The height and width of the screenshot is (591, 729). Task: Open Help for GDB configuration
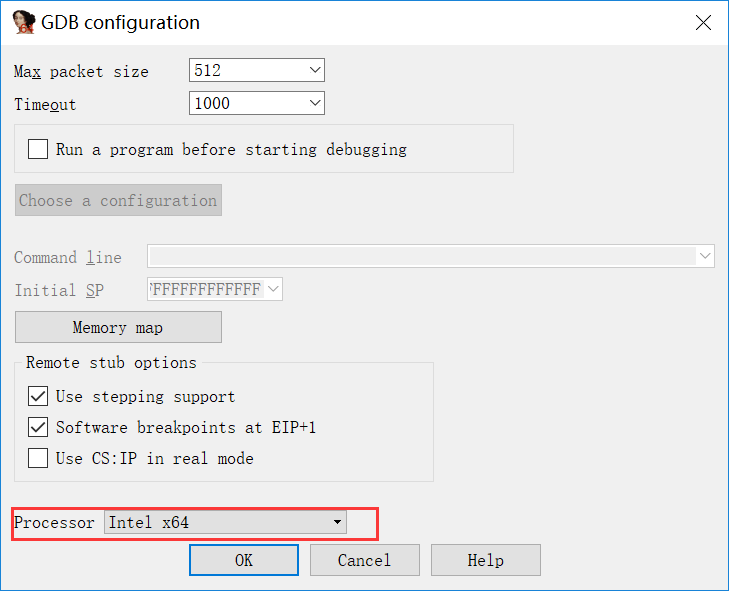pyautogui.click(x=485, y=560)
